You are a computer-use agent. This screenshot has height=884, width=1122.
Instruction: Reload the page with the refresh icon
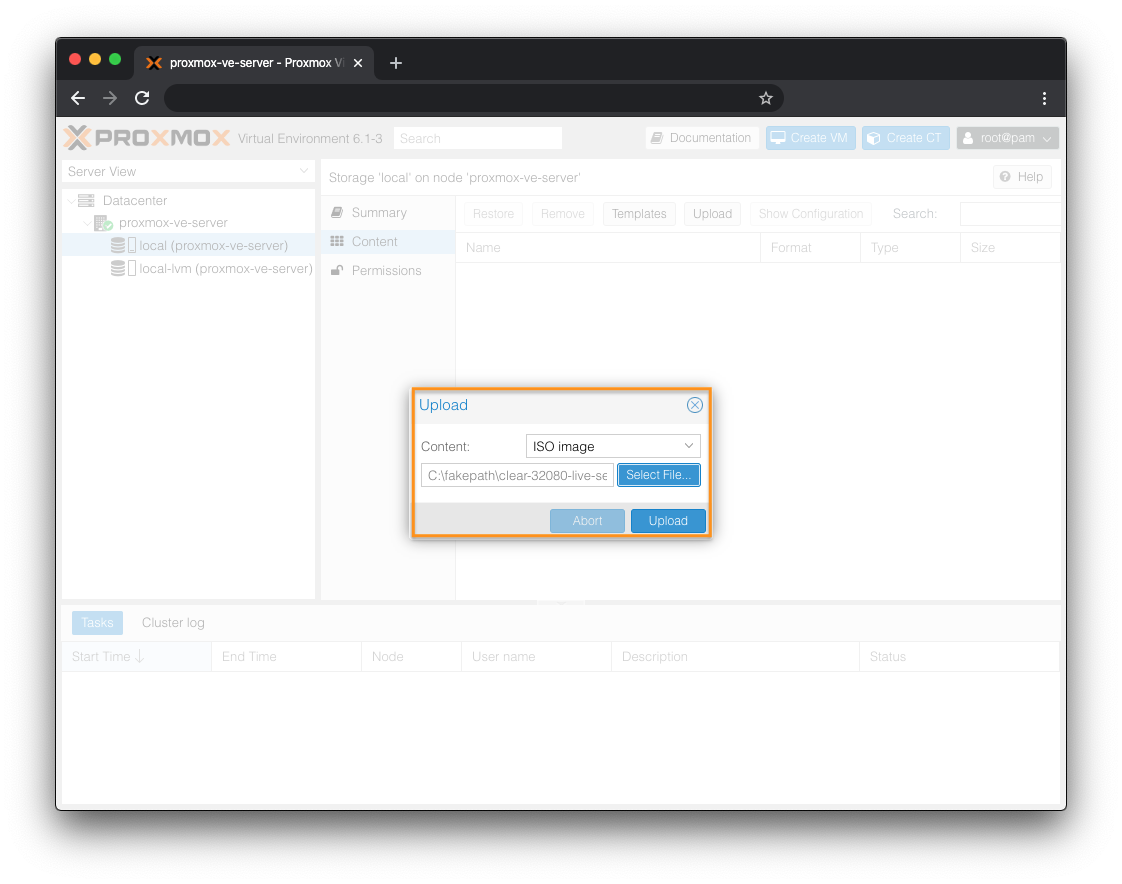coord(142,98)
